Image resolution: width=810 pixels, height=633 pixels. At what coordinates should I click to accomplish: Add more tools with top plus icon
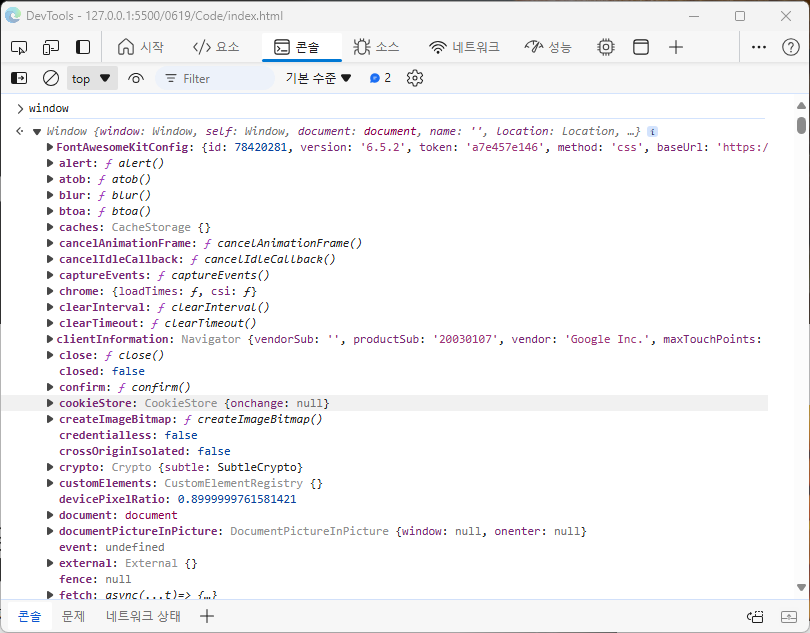click(676, 48)
